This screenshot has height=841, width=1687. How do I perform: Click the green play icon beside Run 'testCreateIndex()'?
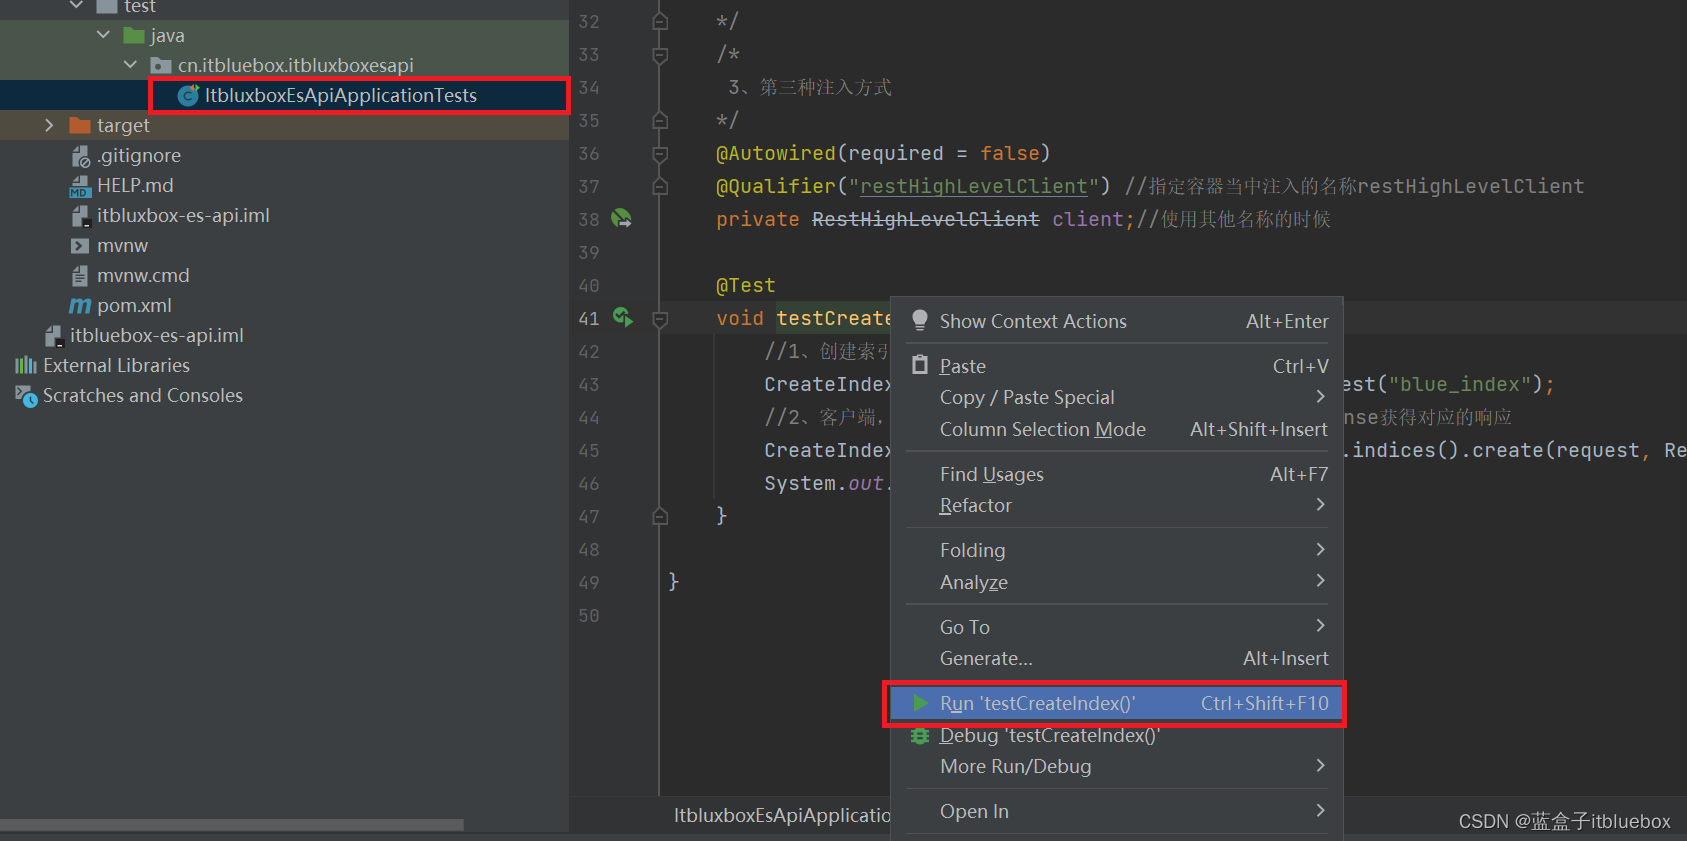pos(921,703)
